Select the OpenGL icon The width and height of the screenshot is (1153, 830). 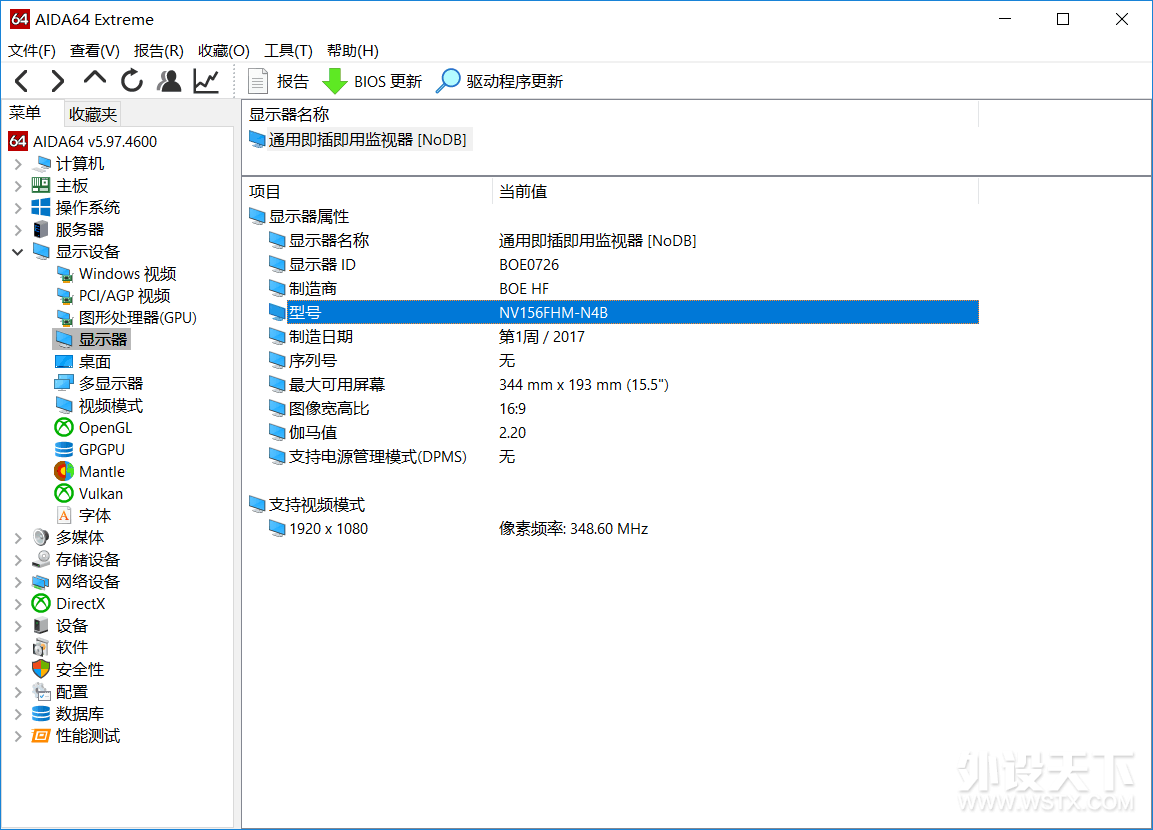click(x=65, y=428)
